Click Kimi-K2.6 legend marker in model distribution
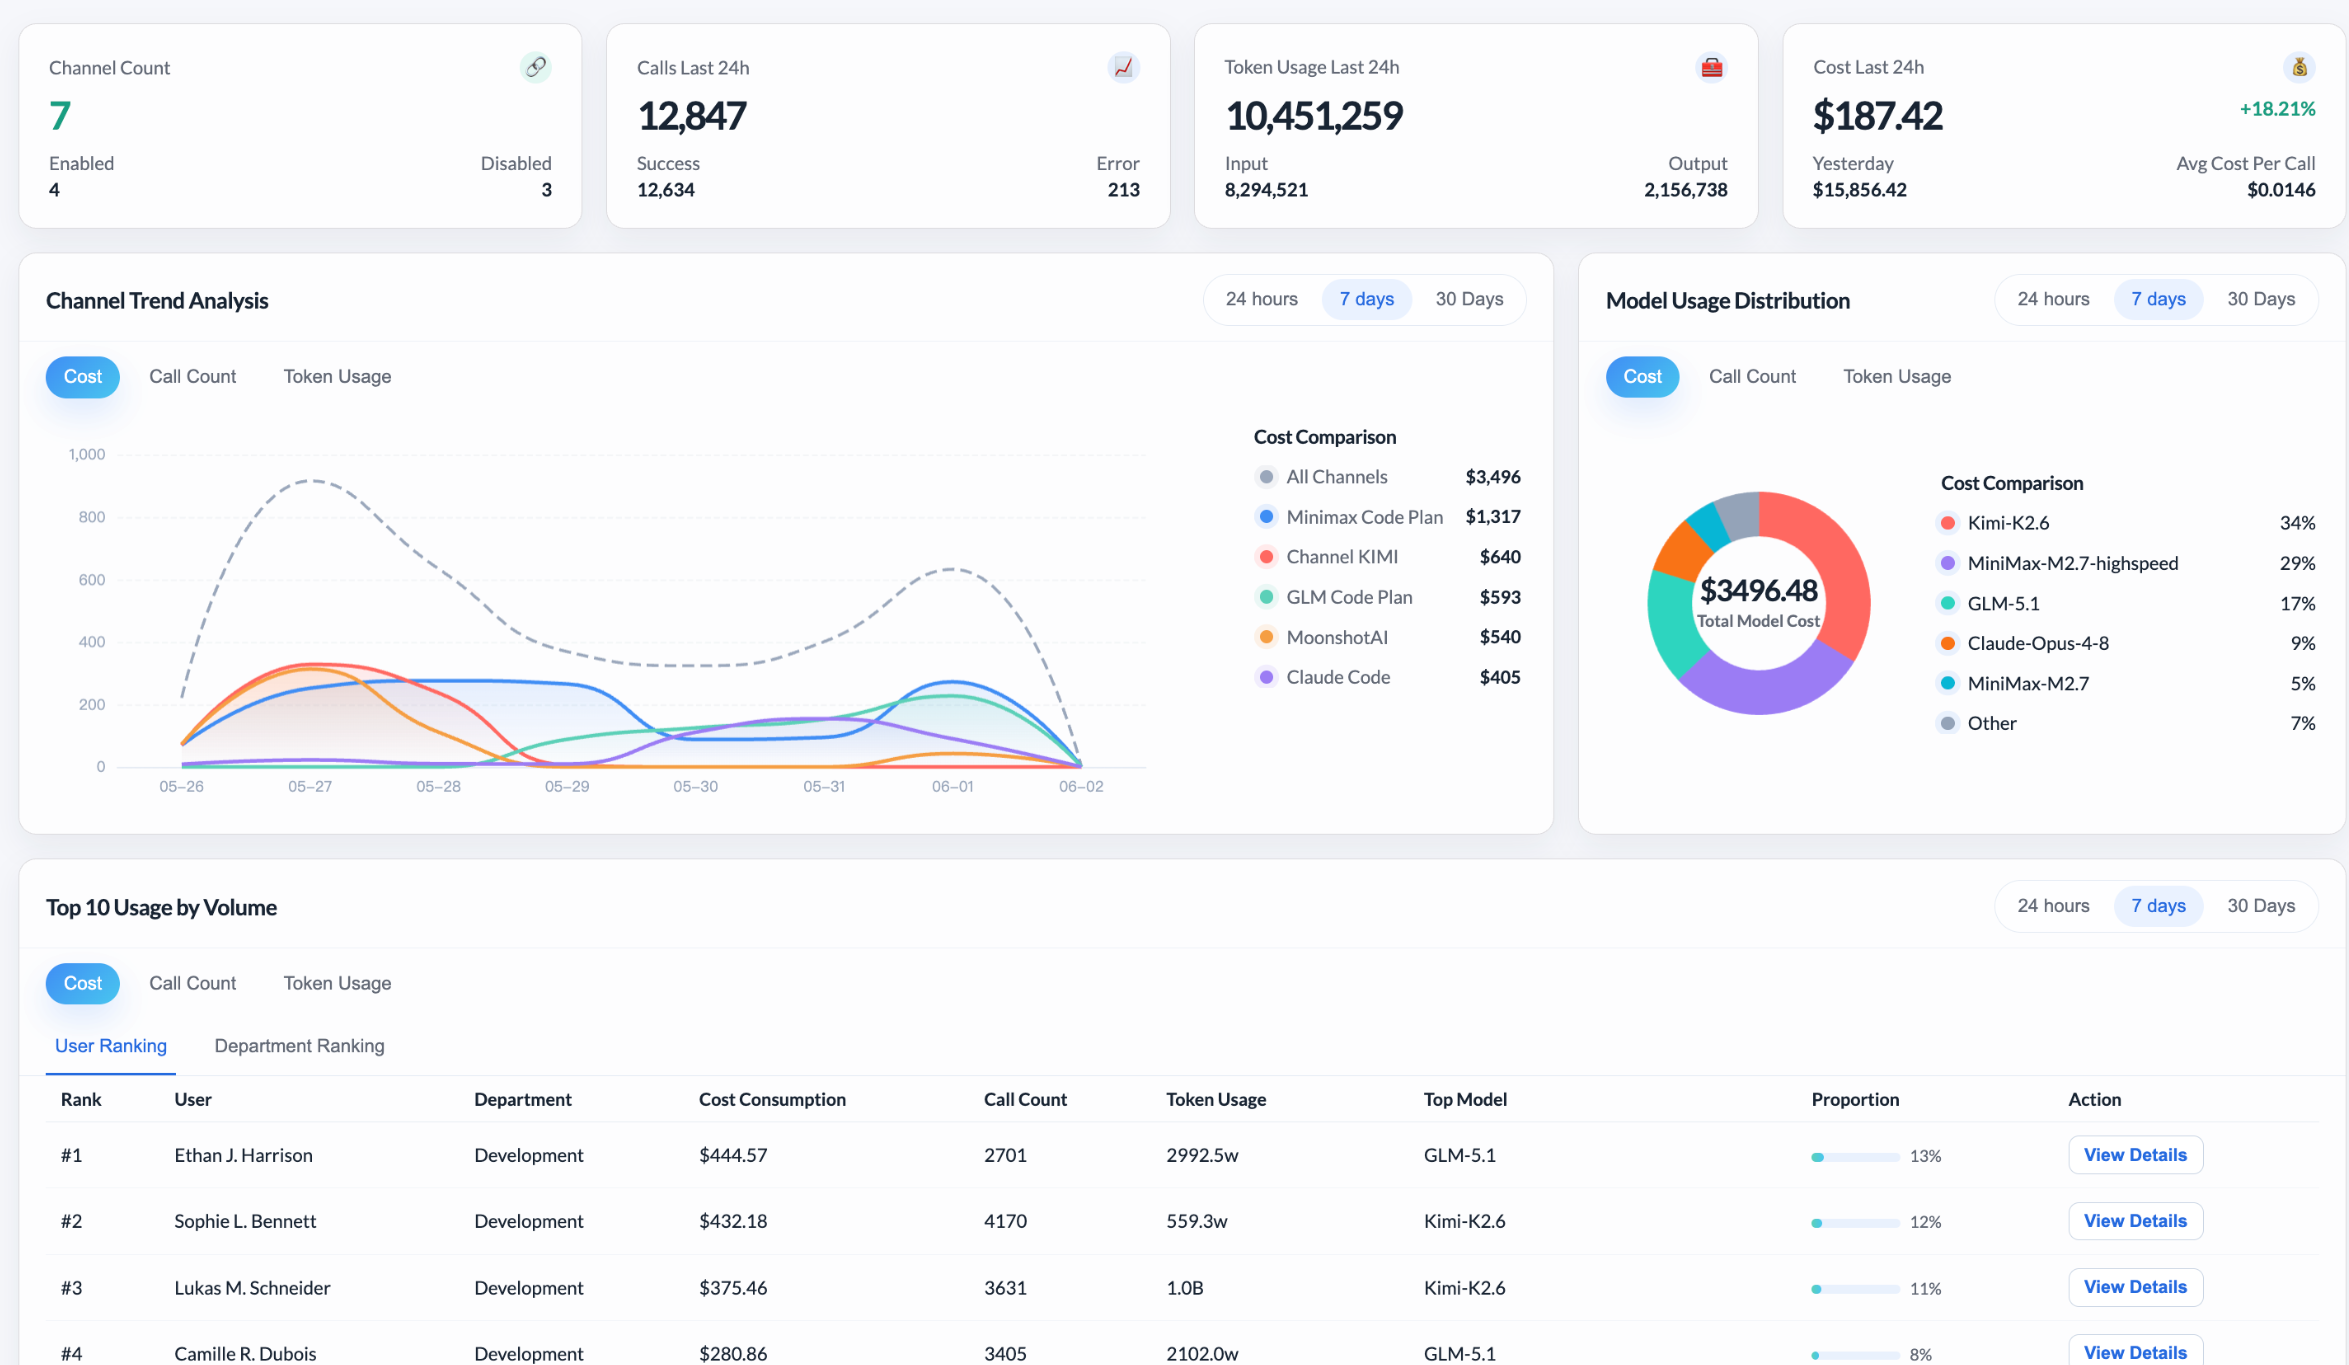Image resolution: width=2349 pixels, height=1365 pixels. coord(1947,523)
